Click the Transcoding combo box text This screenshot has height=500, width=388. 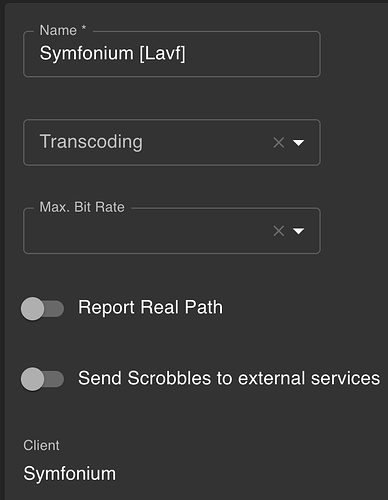[91, 142]
